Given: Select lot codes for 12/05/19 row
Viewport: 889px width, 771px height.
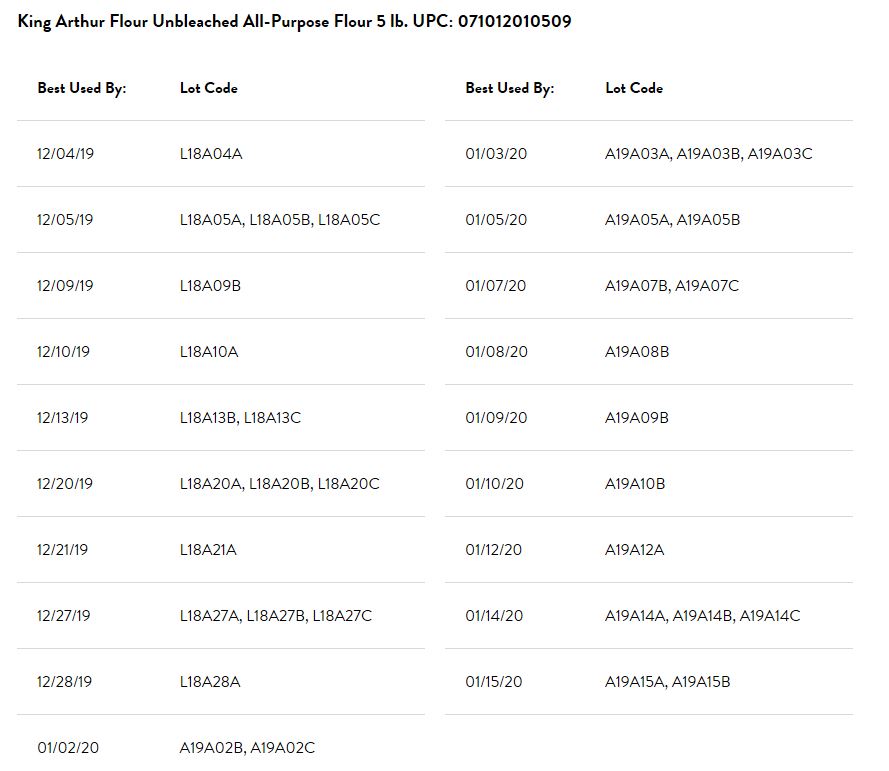Looking at the screenshot, I should pyautogui.click(x=280, y=220).
